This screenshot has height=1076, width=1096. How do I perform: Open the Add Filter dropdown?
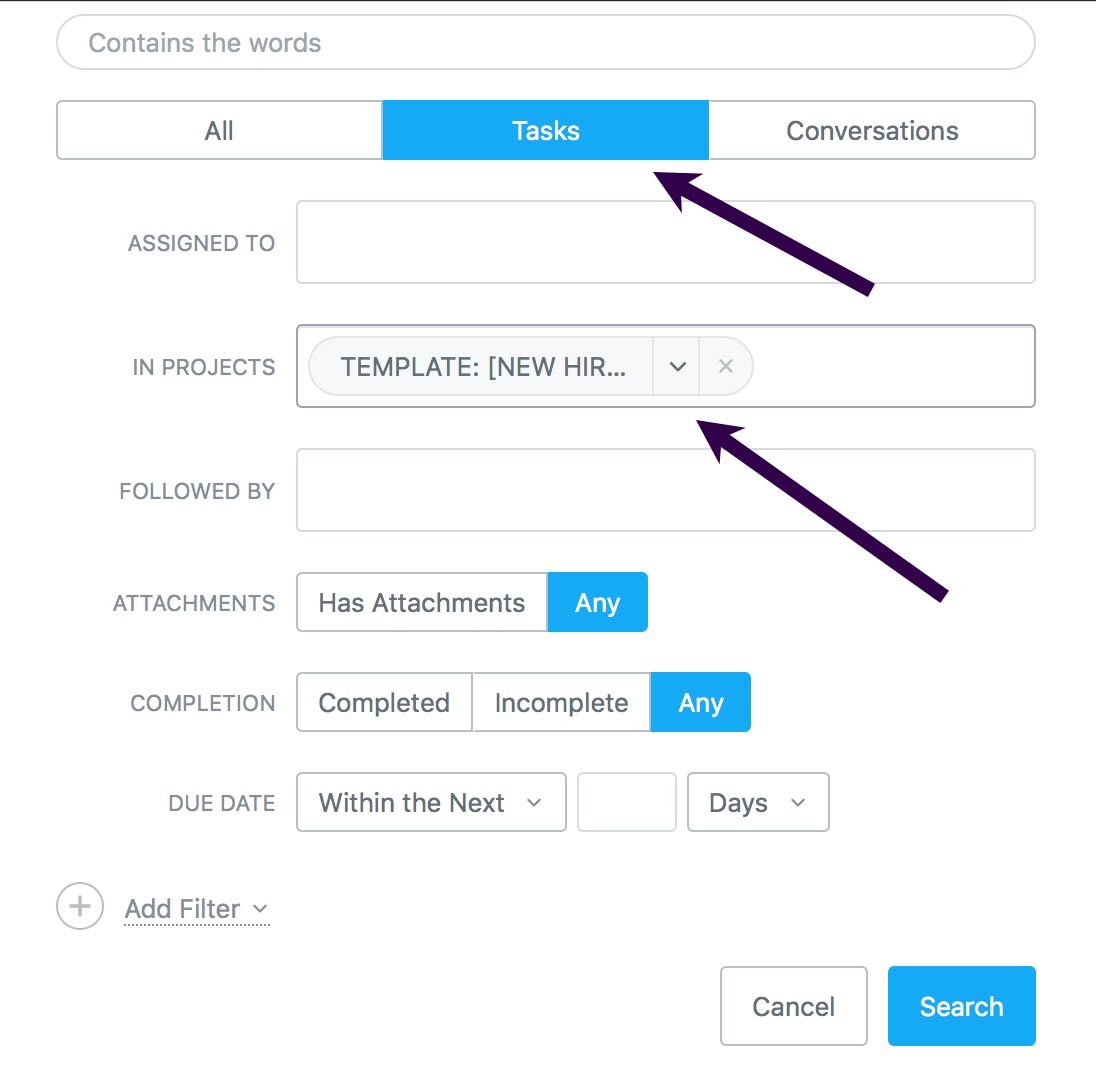(x=196, y=909)
